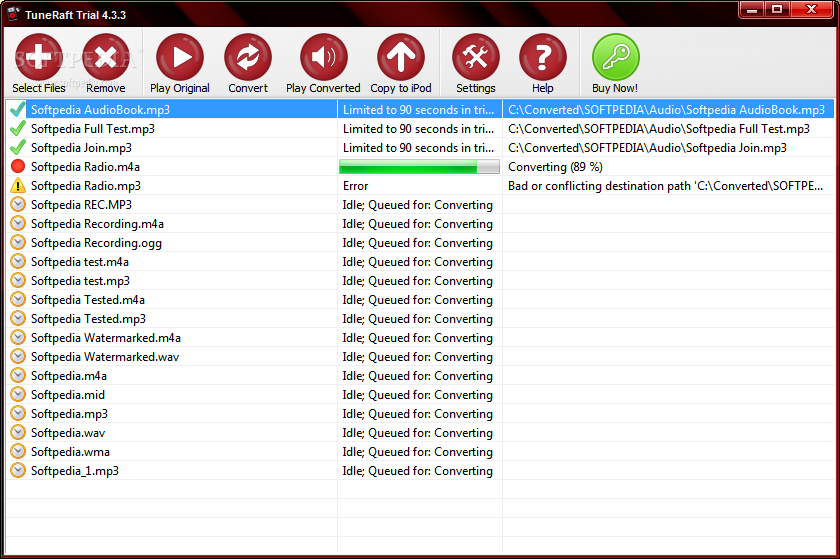The height and width of the screenshot is (559, 840).
Task: Click the queued status for Softpedia REC.MP3
Action: pyautogui.click(x=417, y=205)
